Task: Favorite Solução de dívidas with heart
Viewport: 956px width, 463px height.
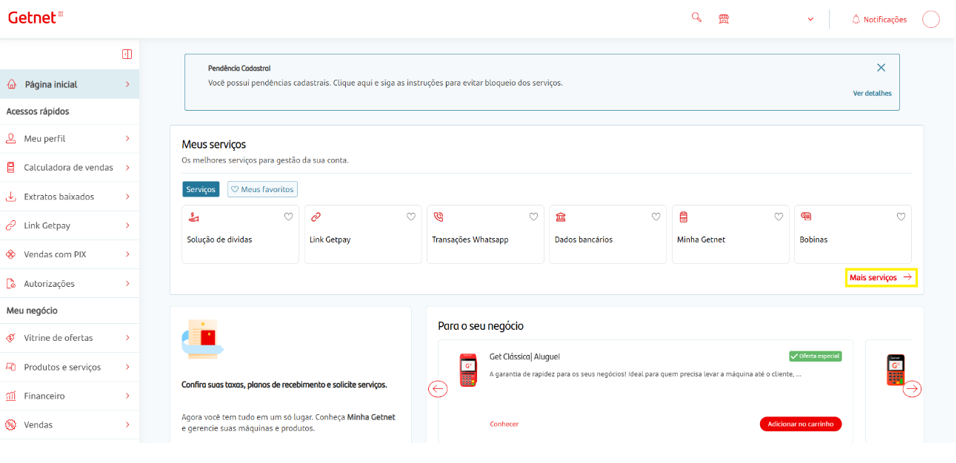Action: pos(288,217)
